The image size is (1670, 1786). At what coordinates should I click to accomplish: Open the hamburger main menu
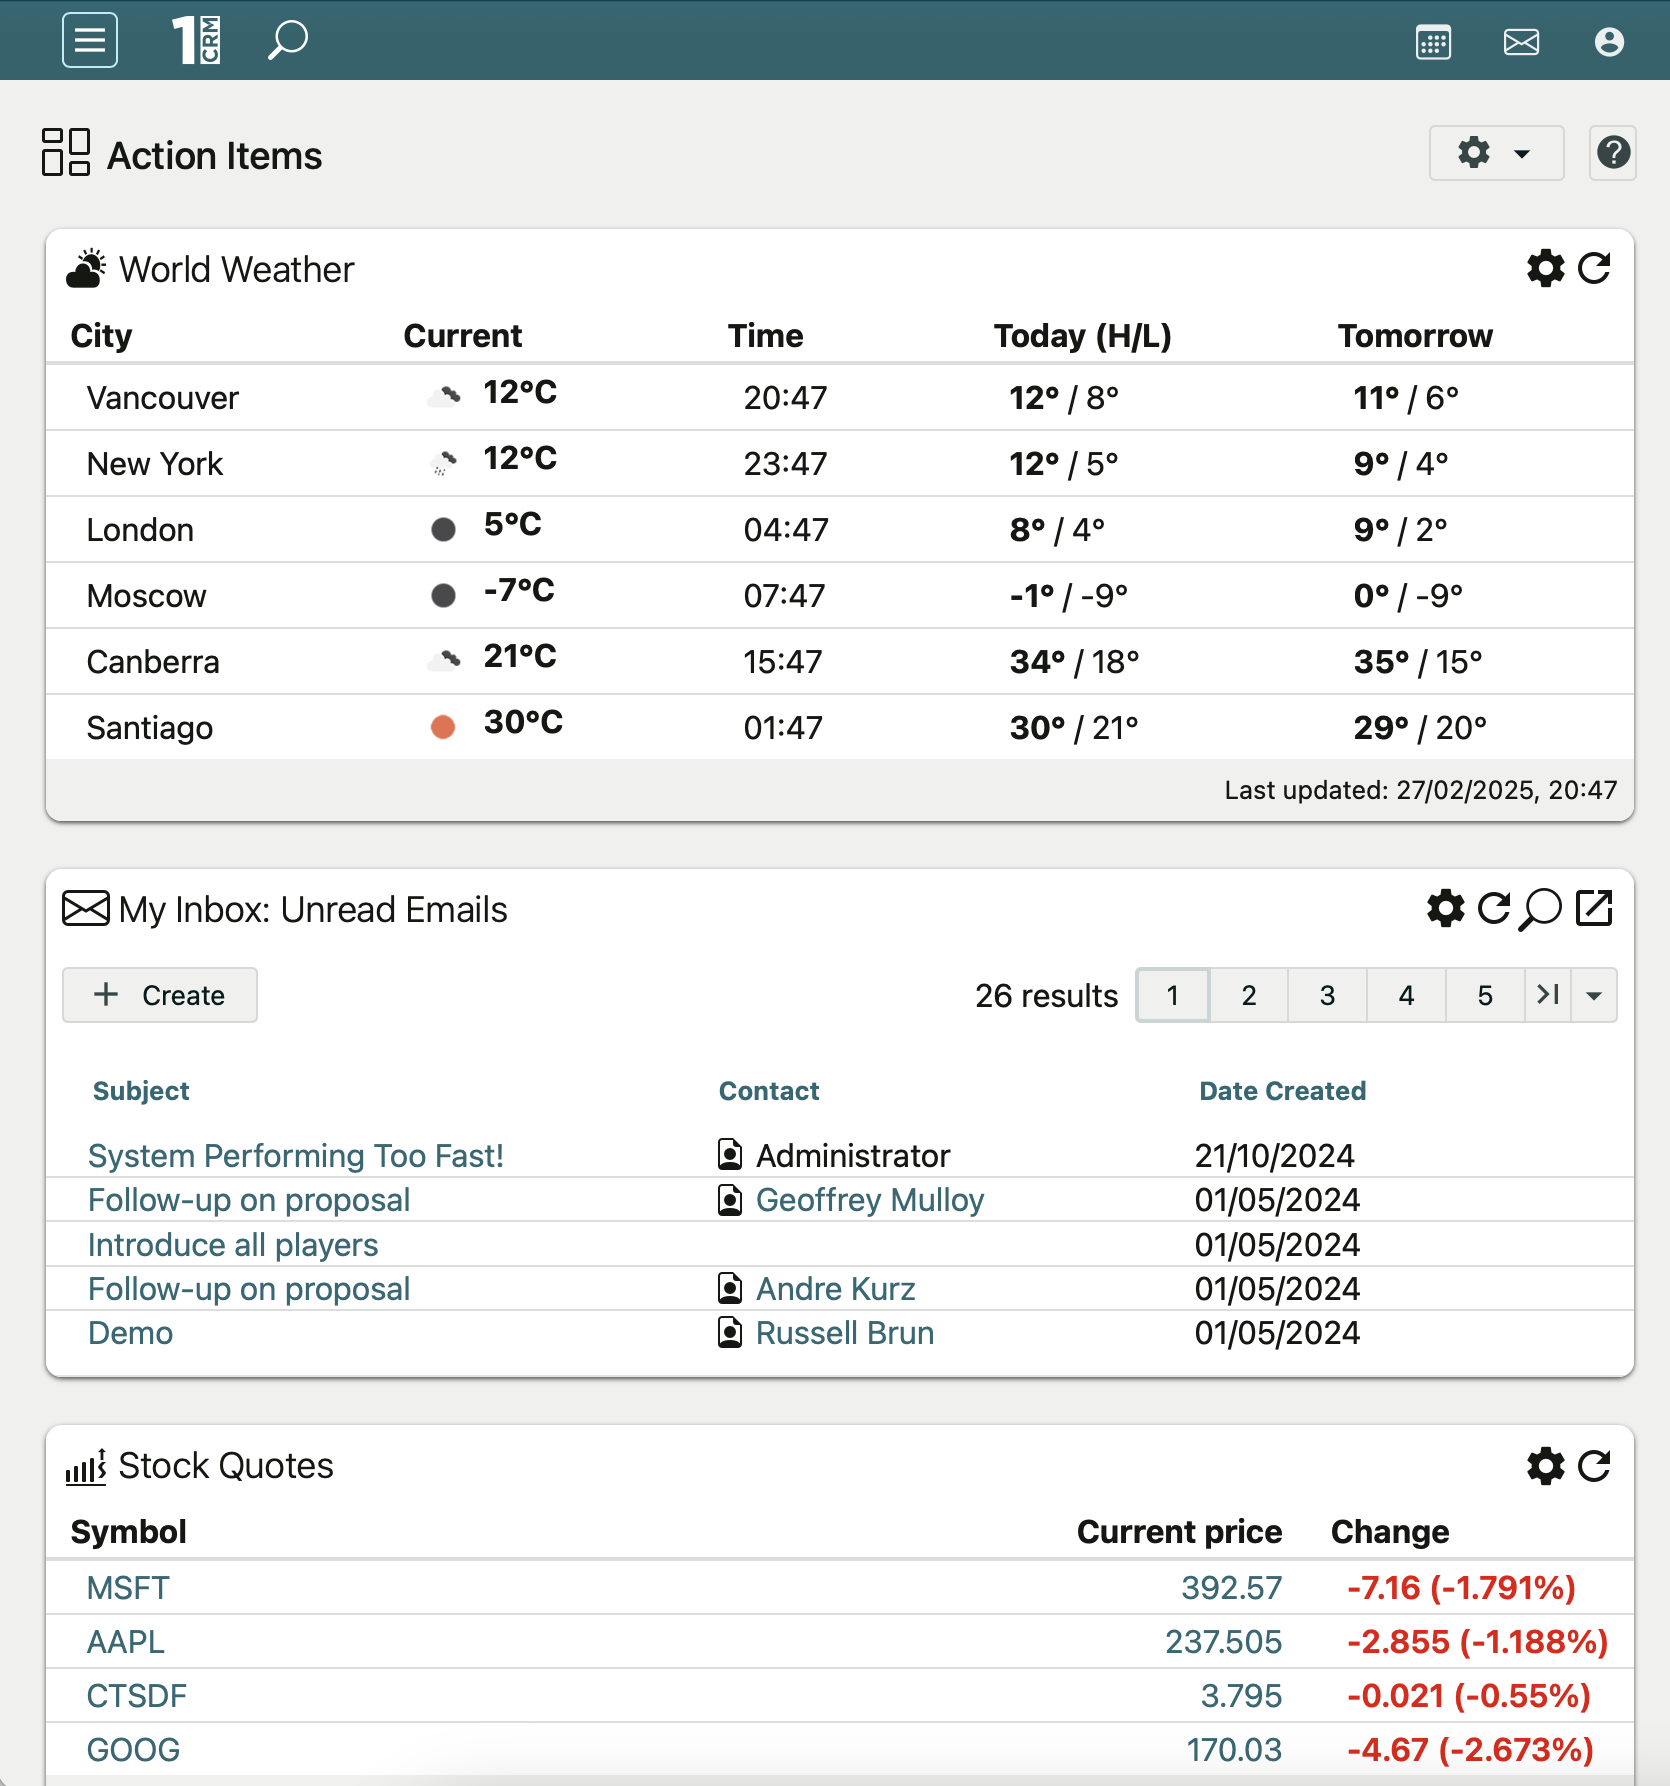point(90,40)
